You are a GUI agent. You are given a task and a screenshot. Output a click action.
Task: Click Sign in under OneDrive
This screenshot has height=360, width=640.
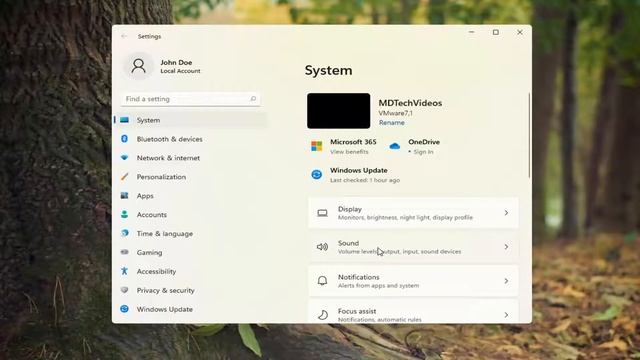tap(423, 151)
